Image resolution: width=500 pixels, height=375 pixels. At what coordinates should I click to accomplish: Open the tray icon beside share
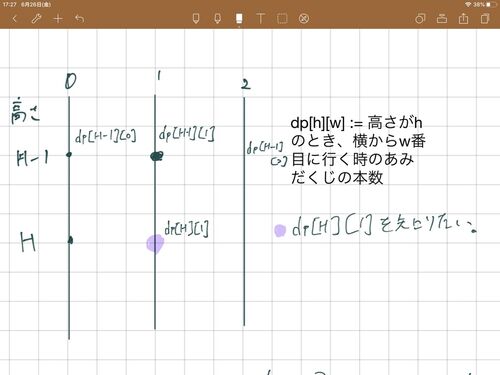click(x=442, y=19)
